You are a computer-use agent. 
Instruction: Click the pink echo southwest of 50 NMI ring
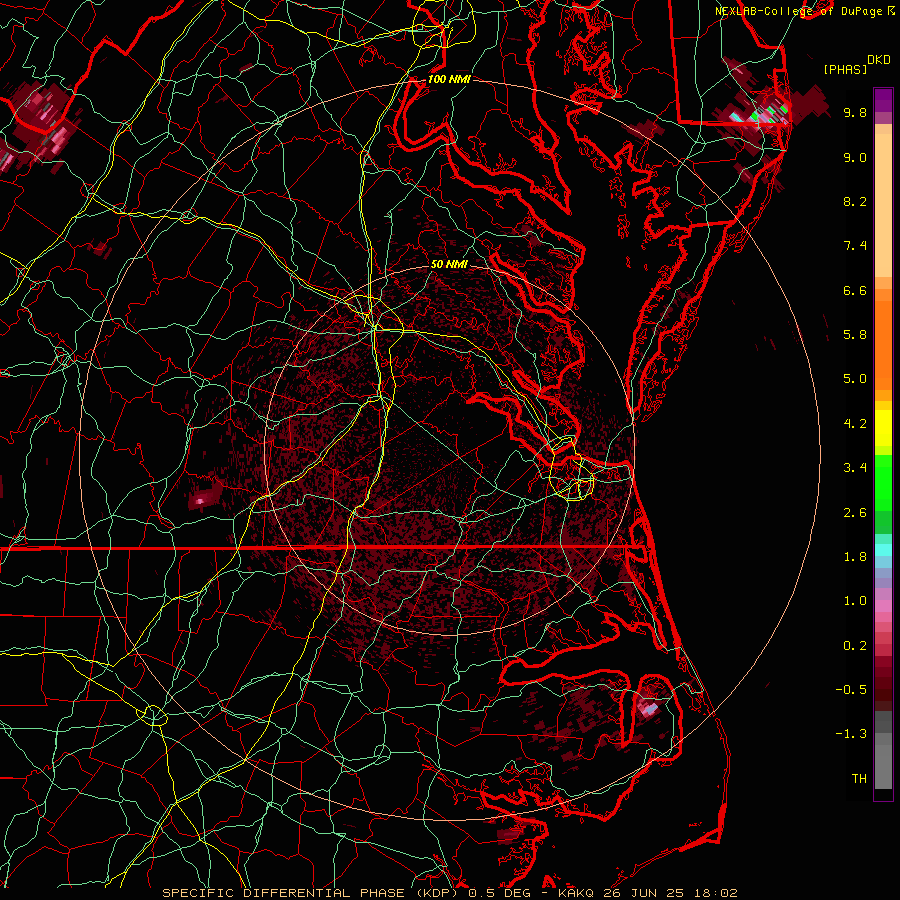tap(200, 501)
